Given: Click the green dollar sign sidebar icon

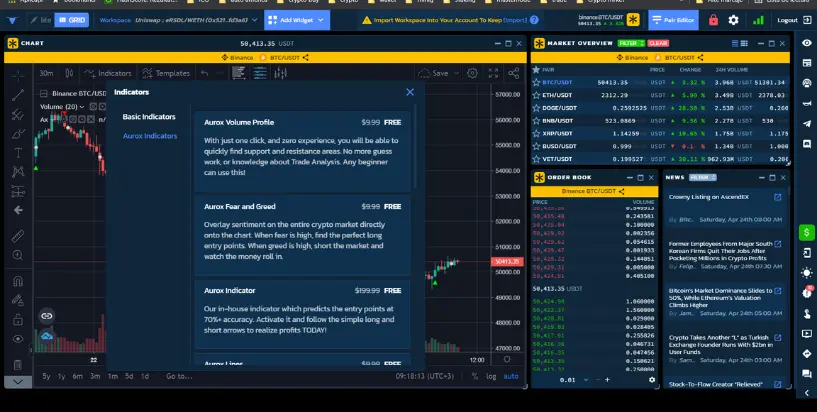Looking at the screenshot, I should coord(807,232).
